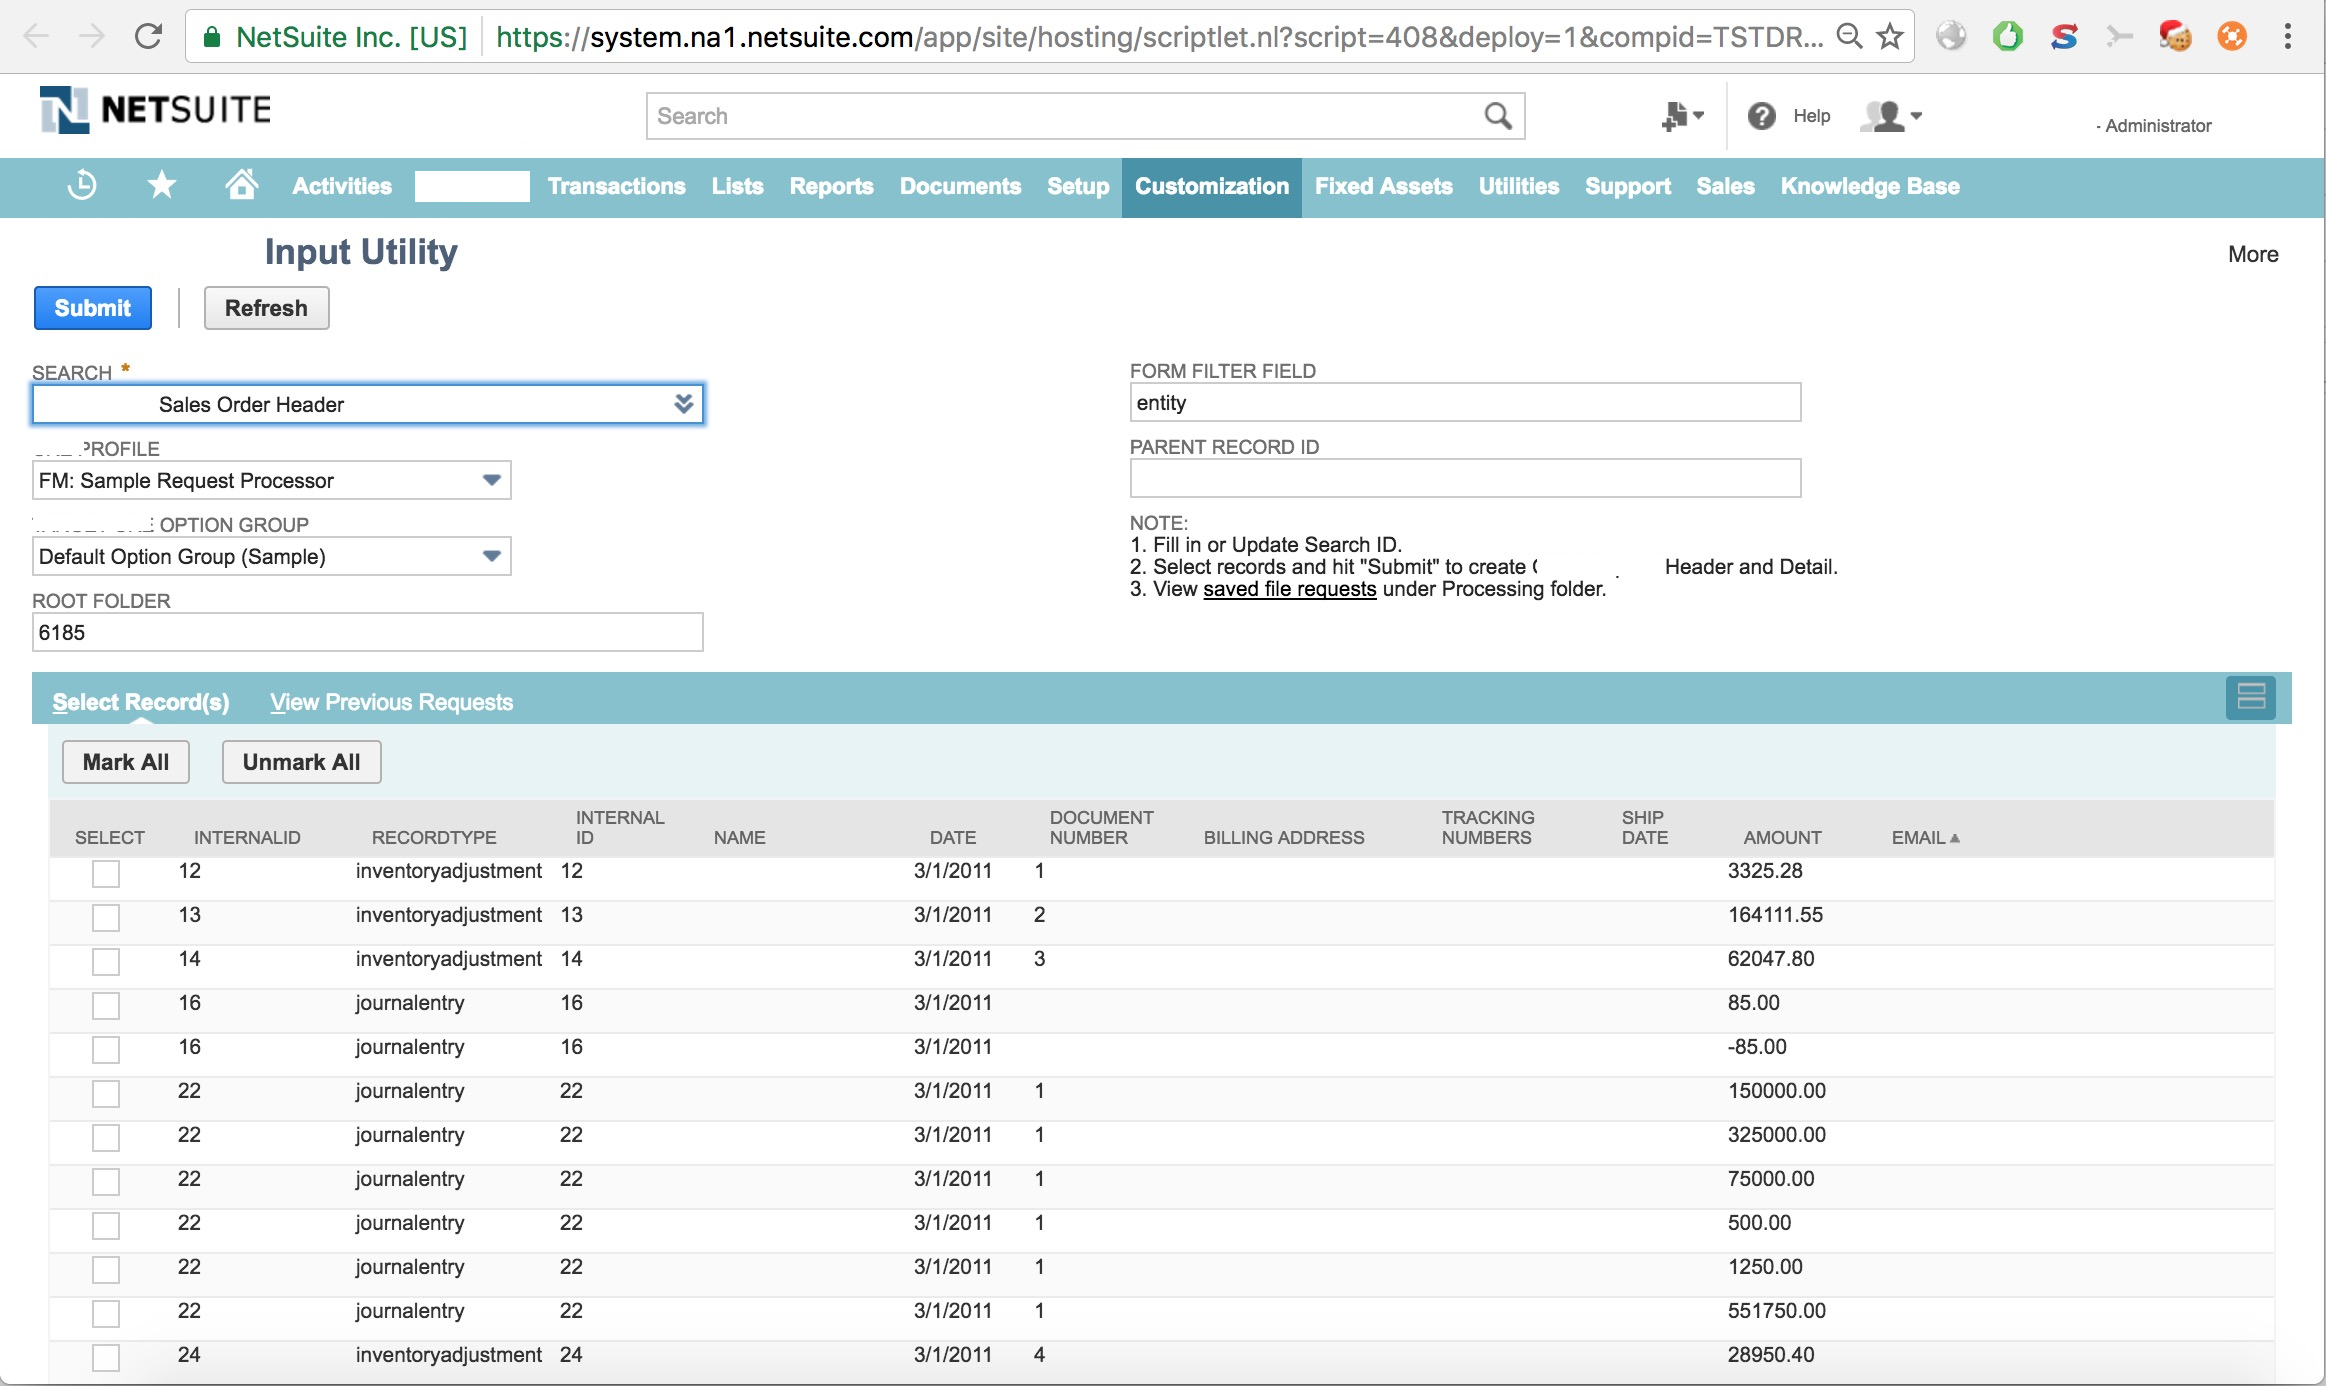Screen dimensions: 2326x1386
Task: Open the Transactions menu
Action: [616, 187]
